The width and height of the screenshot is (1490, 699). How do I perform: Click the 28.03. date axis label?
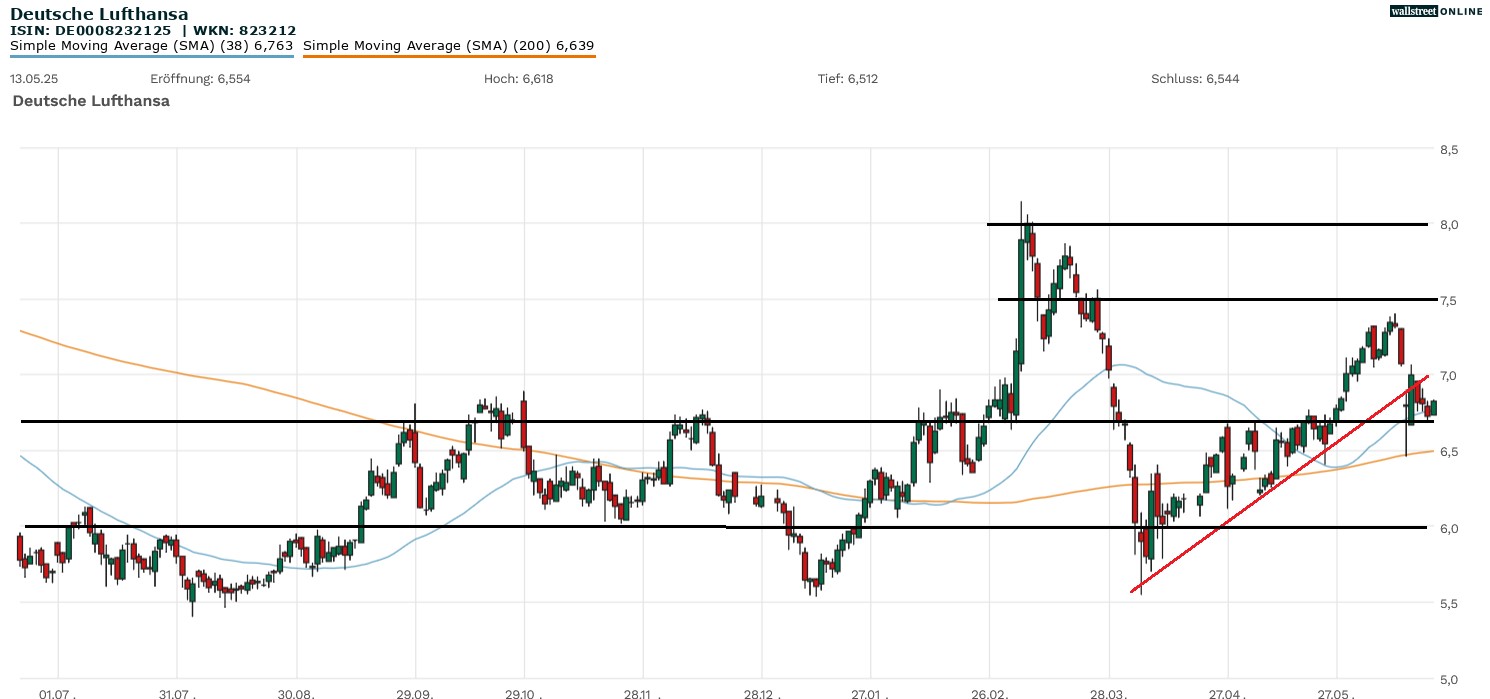1107,692
